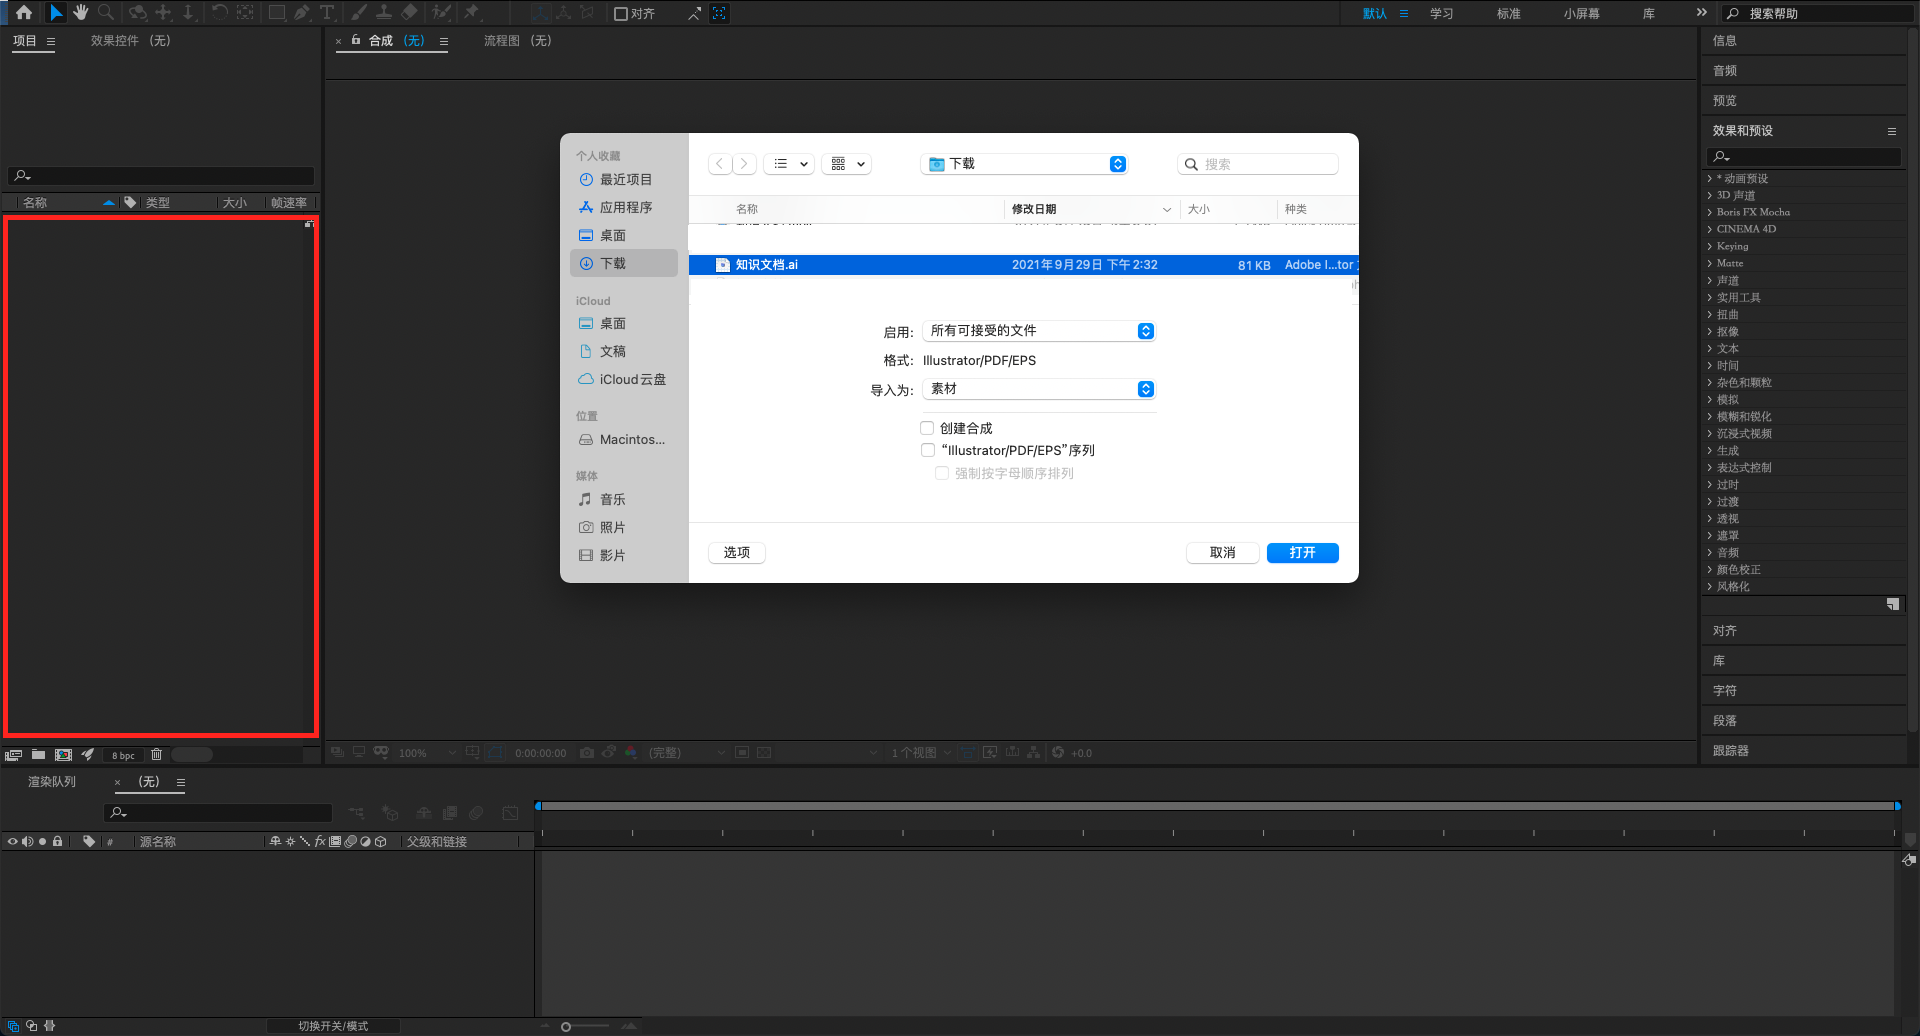The height and width of the screenshot is (1036, 1920).
Task: Open the 渲染队列 tab
Action: (52, 782)
